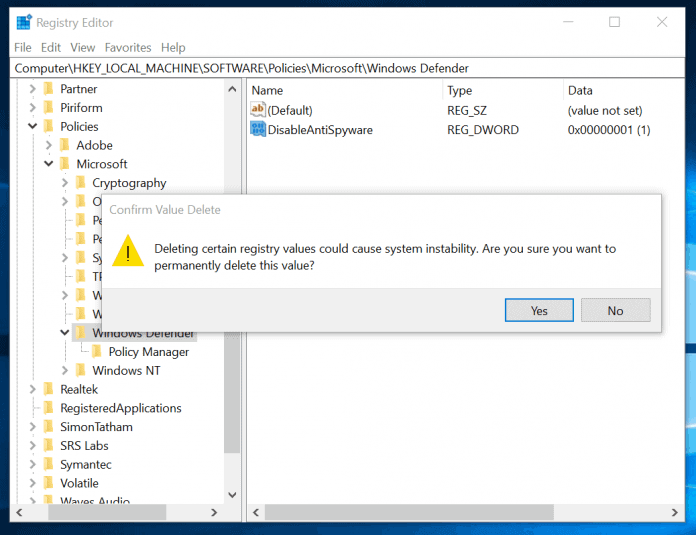Click the values pane scroll right arrow
The height and width of the screenshot is (535, 696).
tap(675, 512)
